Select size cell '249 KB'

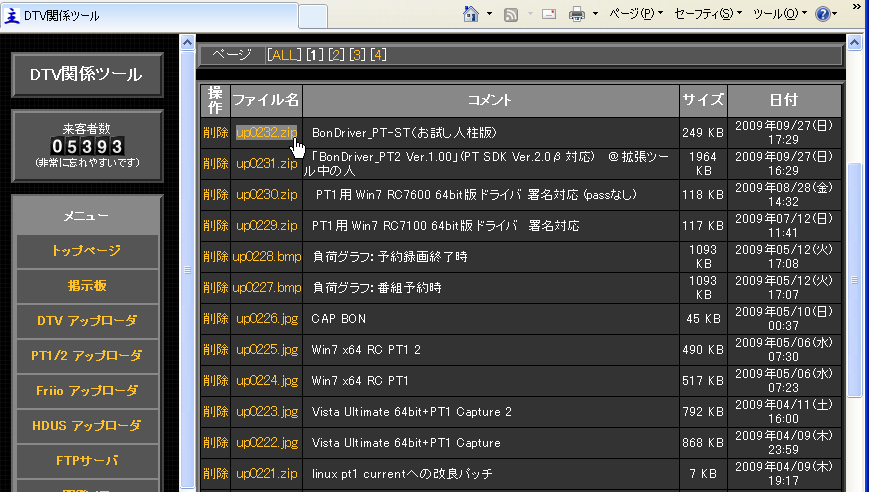pos(703,133)
